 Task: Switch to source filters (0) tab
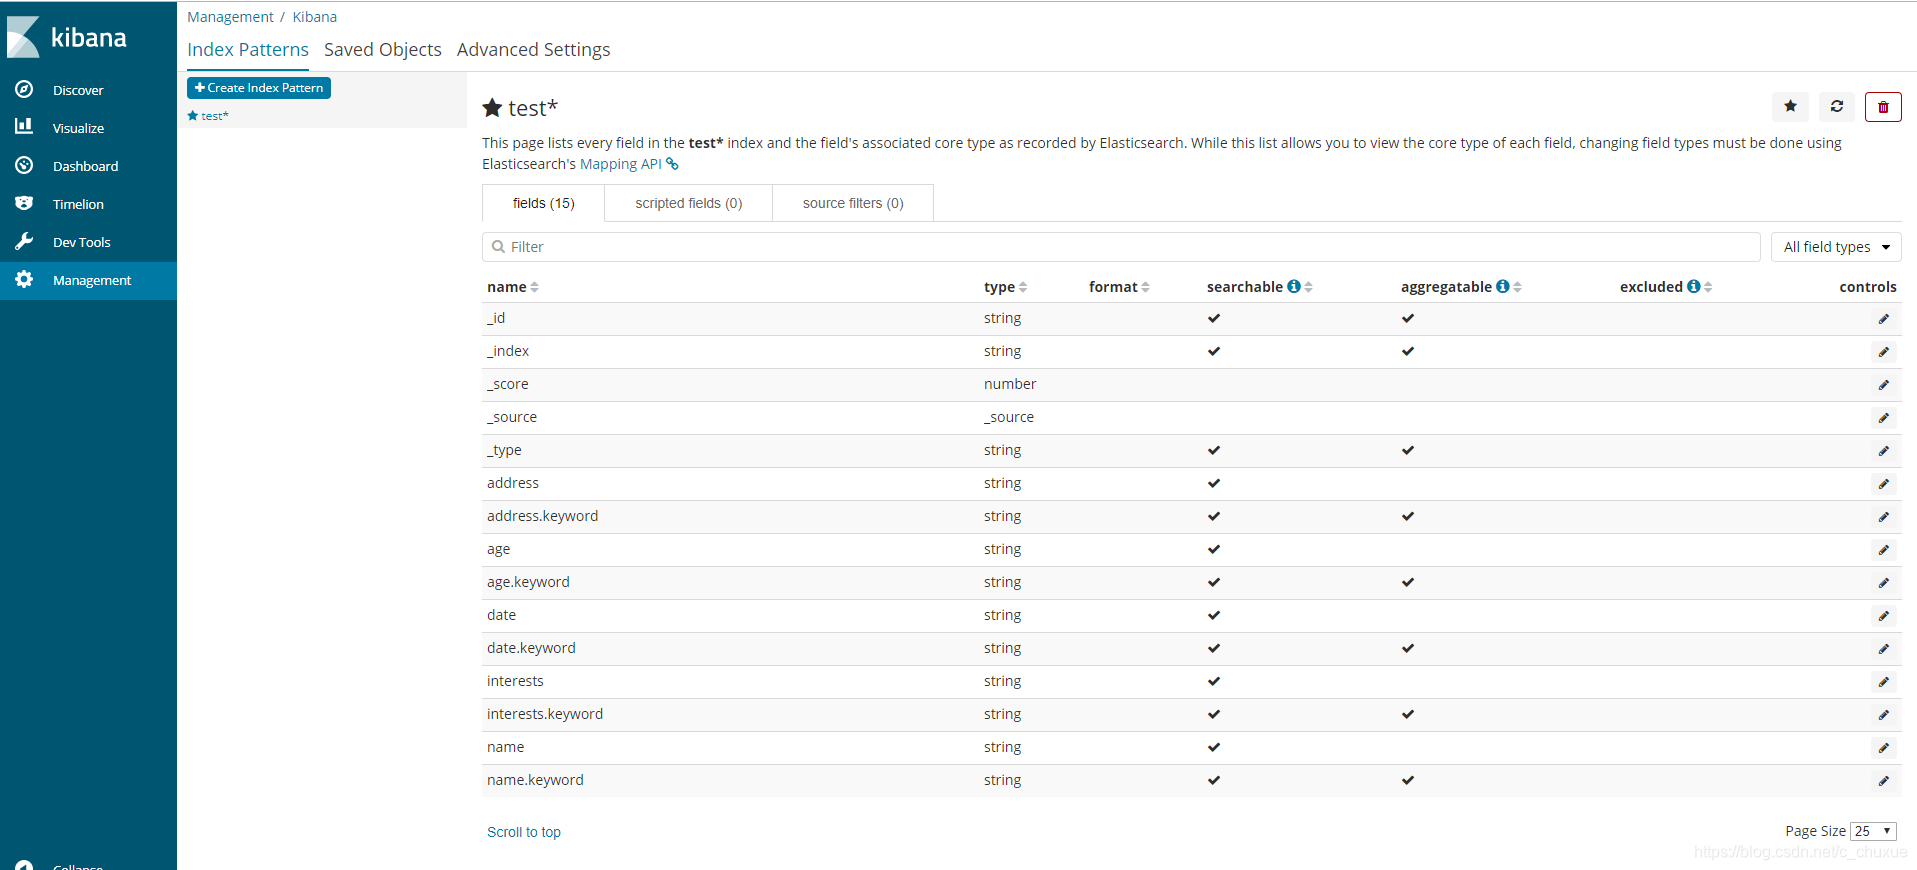[x=853, y=203]
